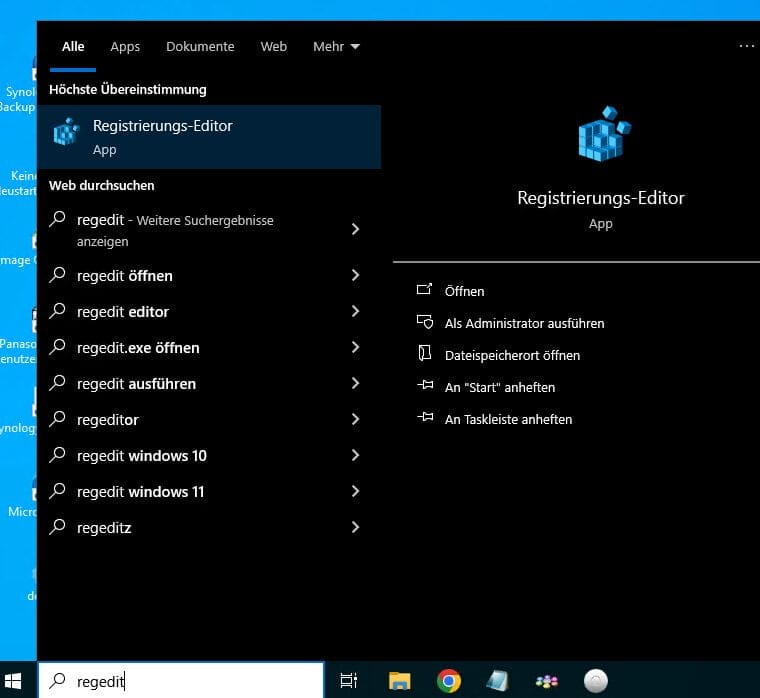The height and width of the screenshot is (698, 760).
Task: Pin app via 'An Taskleiste anheften'
Action: (x=508, y=419)
